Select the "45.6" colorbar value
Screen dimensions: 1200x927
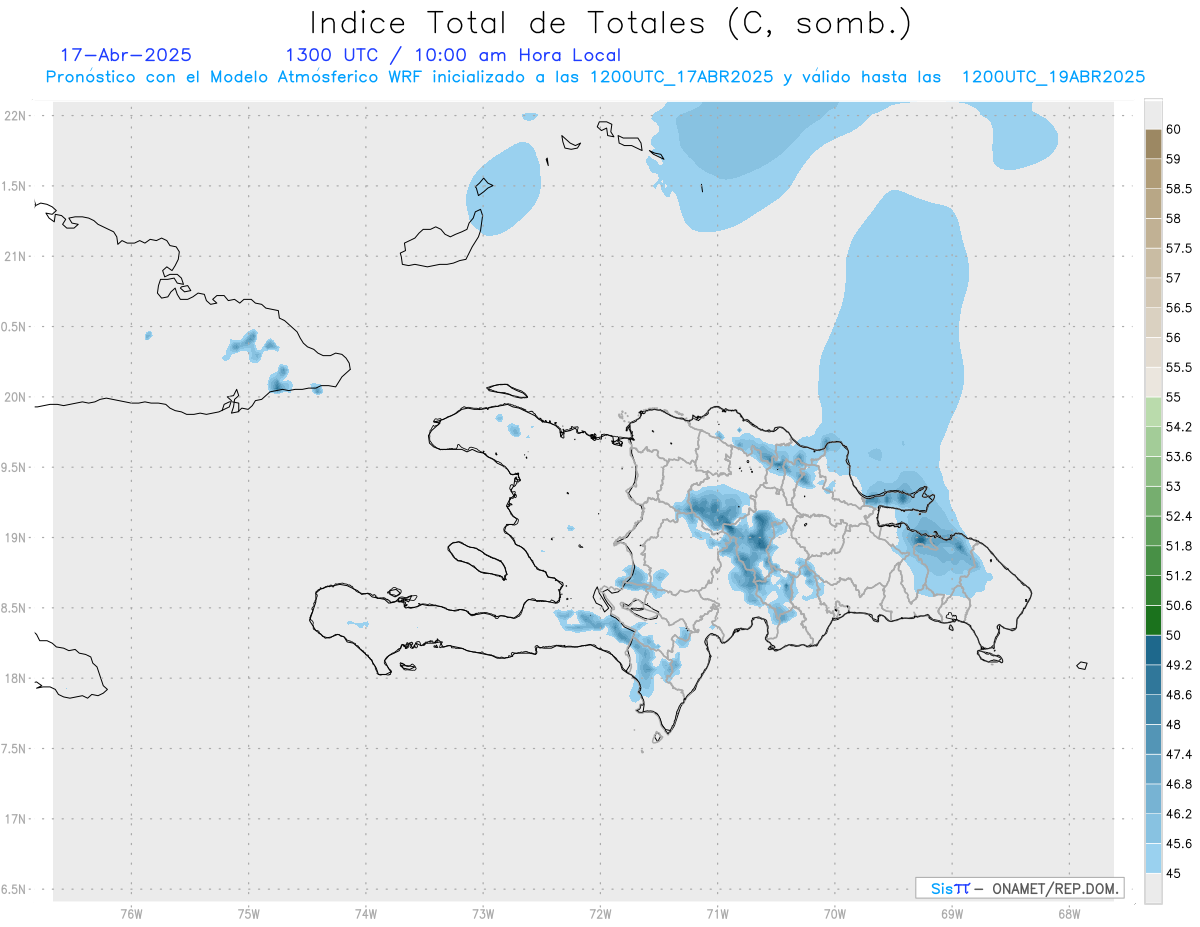coord(1179,844)
